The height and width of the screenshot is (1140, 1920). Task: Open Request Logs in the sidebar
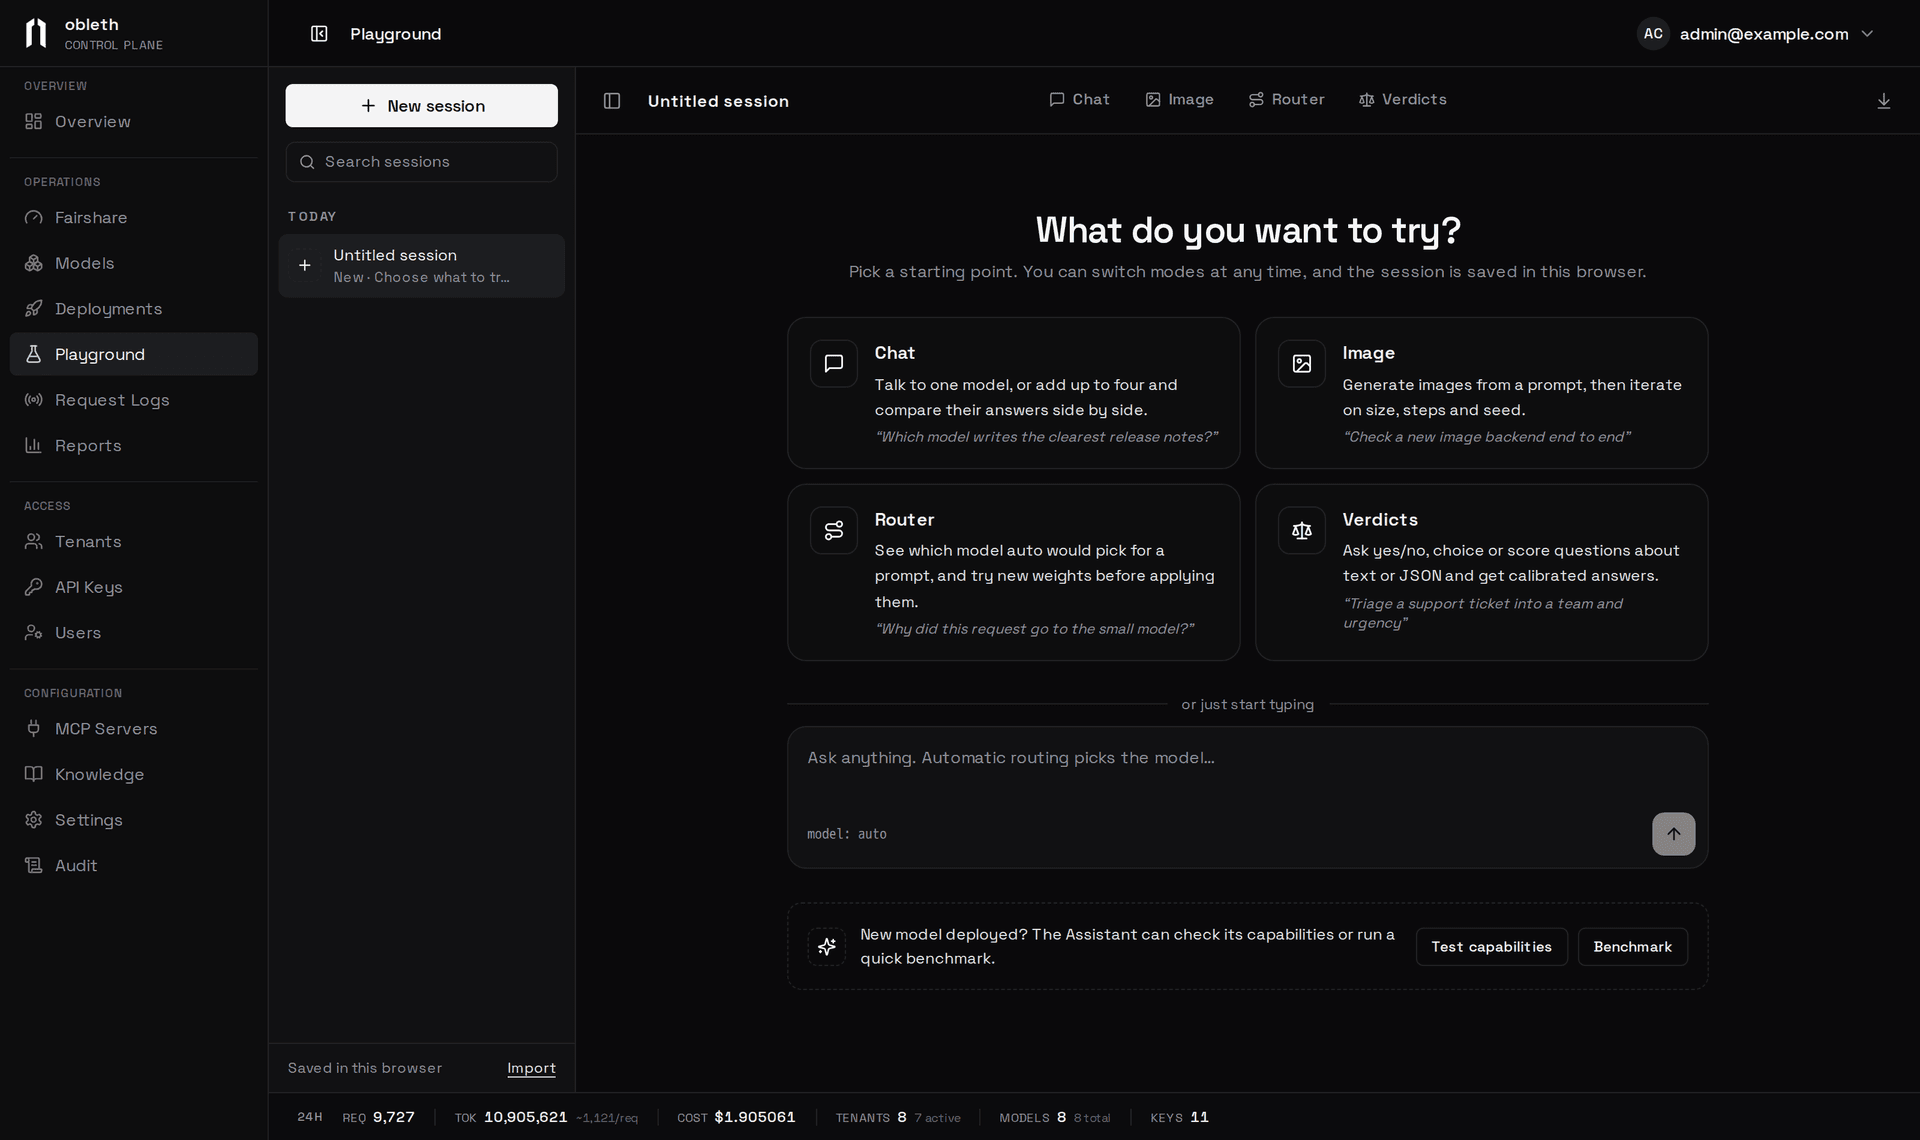pos(134,400)
